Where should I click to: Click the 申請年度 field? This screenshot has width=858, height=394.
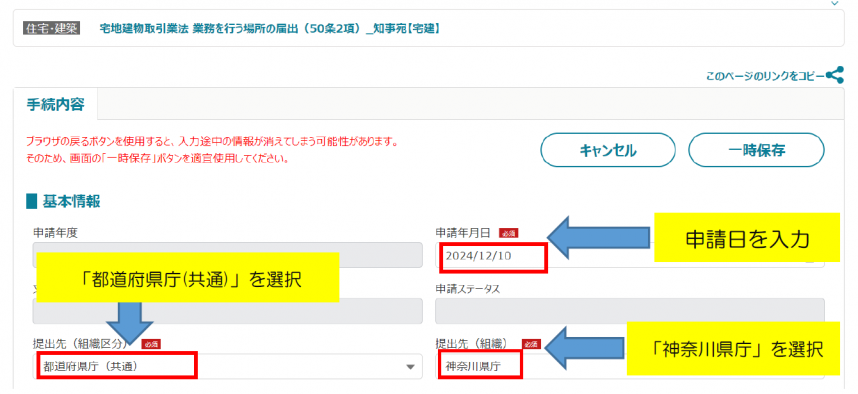point(228,255)
